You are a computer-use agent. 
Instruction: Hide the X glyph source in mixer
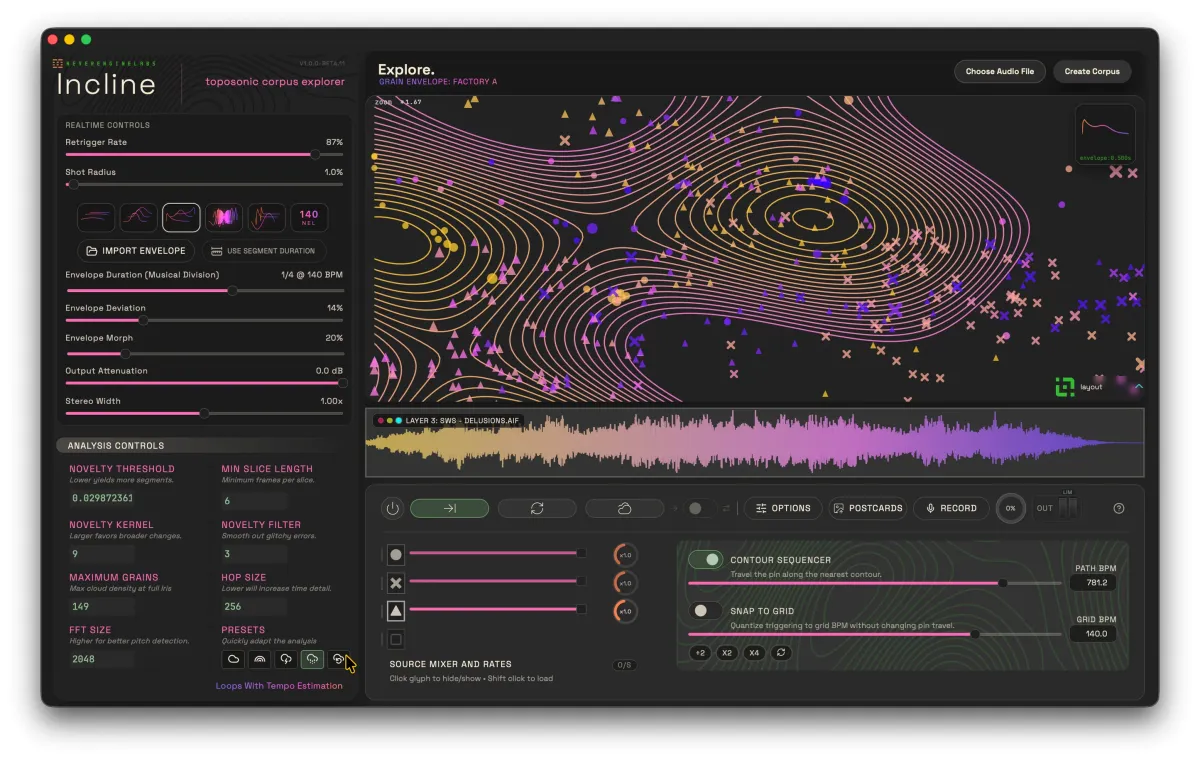click(396, 582)
